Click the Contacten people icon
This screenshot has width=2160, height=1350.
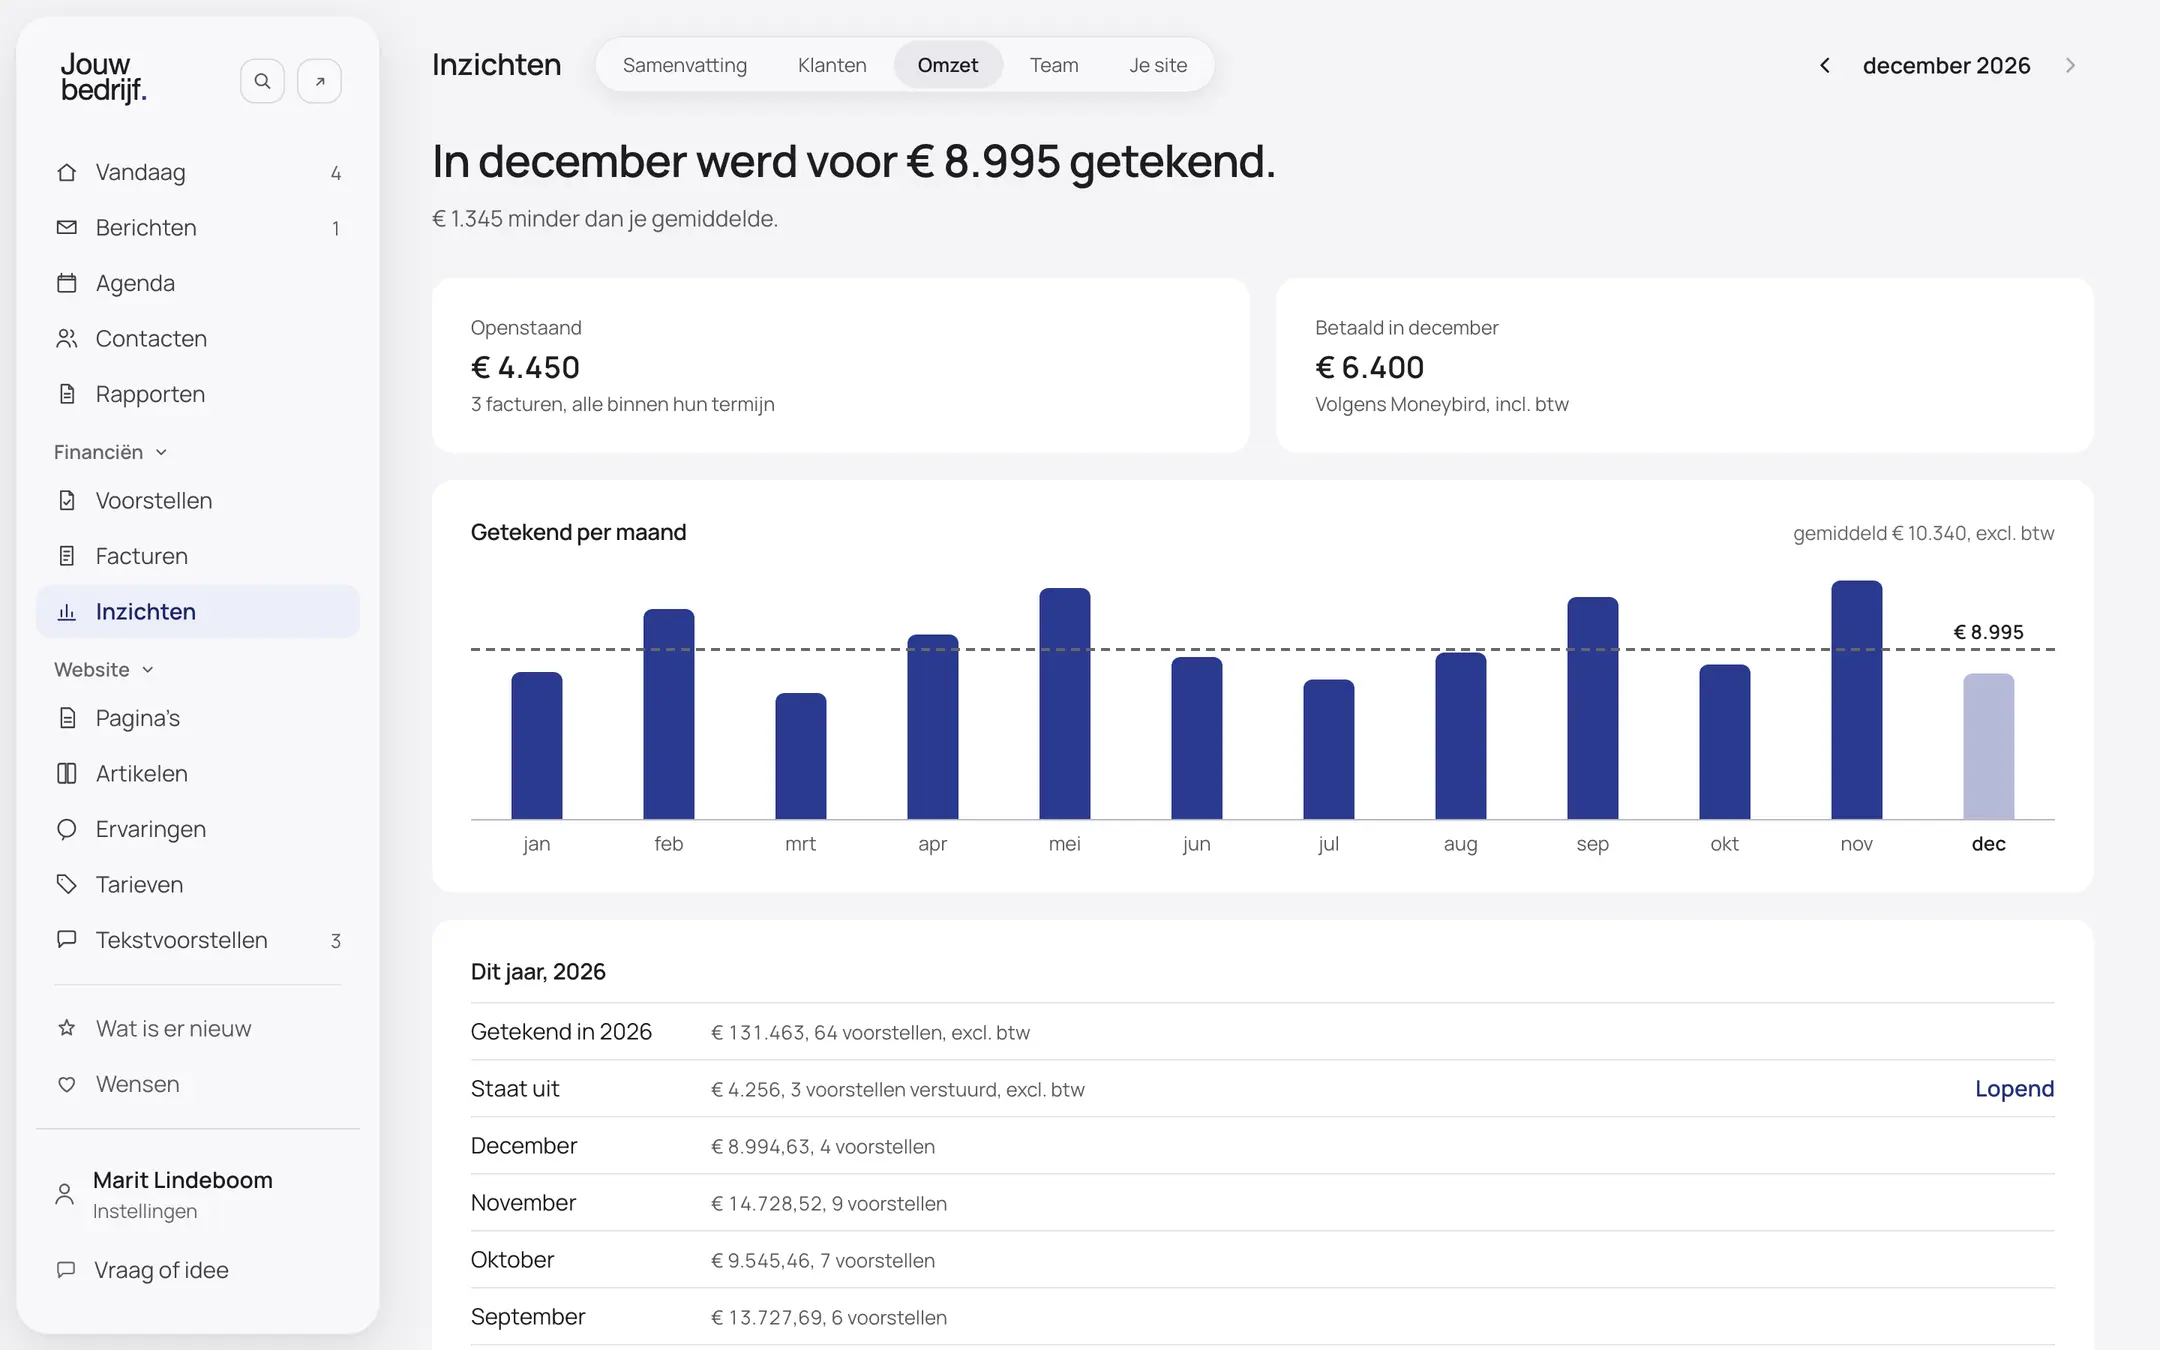67,339
